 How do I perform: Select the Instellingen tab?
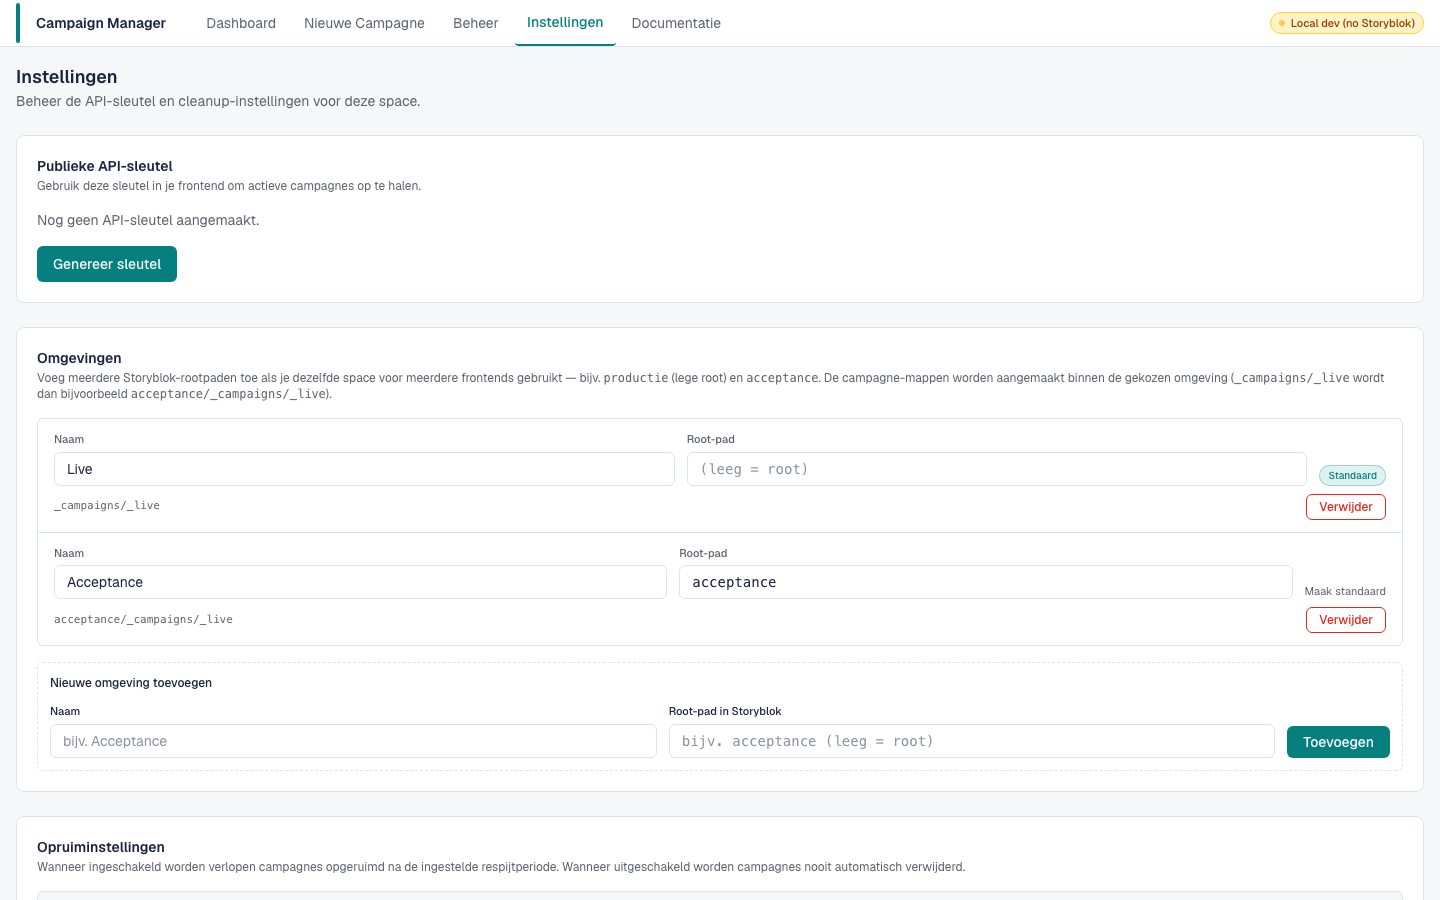(565, 23)
